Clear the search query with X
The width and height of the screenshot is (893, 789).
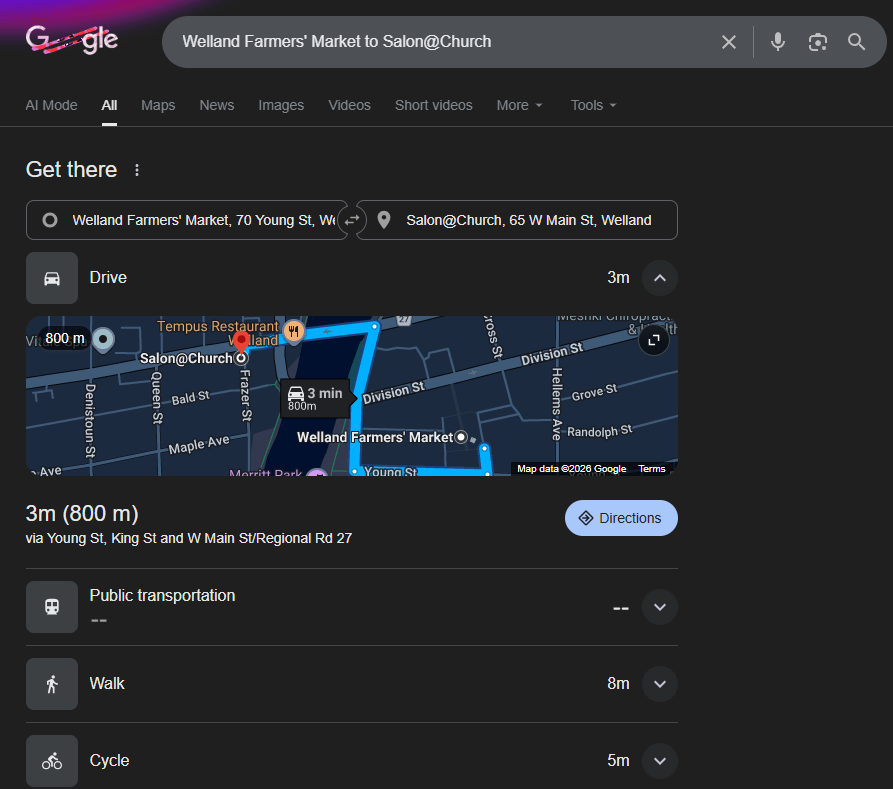pos(728,42)
